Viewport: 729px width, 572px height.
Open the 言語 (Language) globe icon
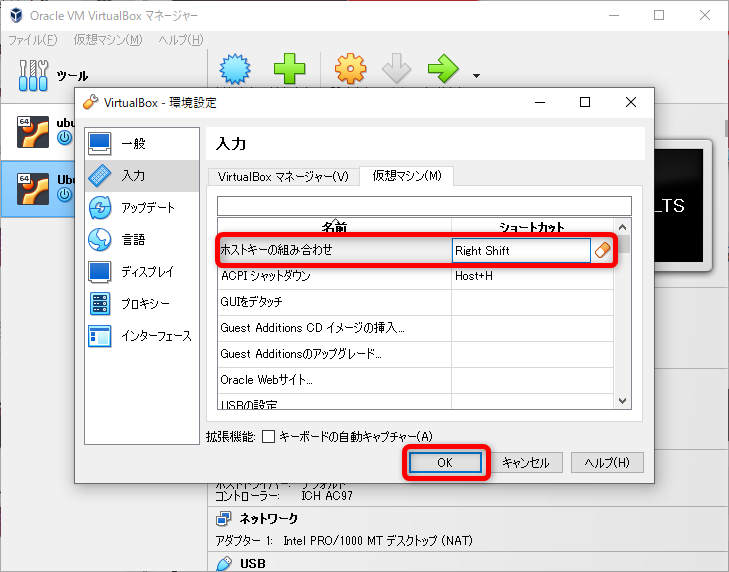(99, 239)
